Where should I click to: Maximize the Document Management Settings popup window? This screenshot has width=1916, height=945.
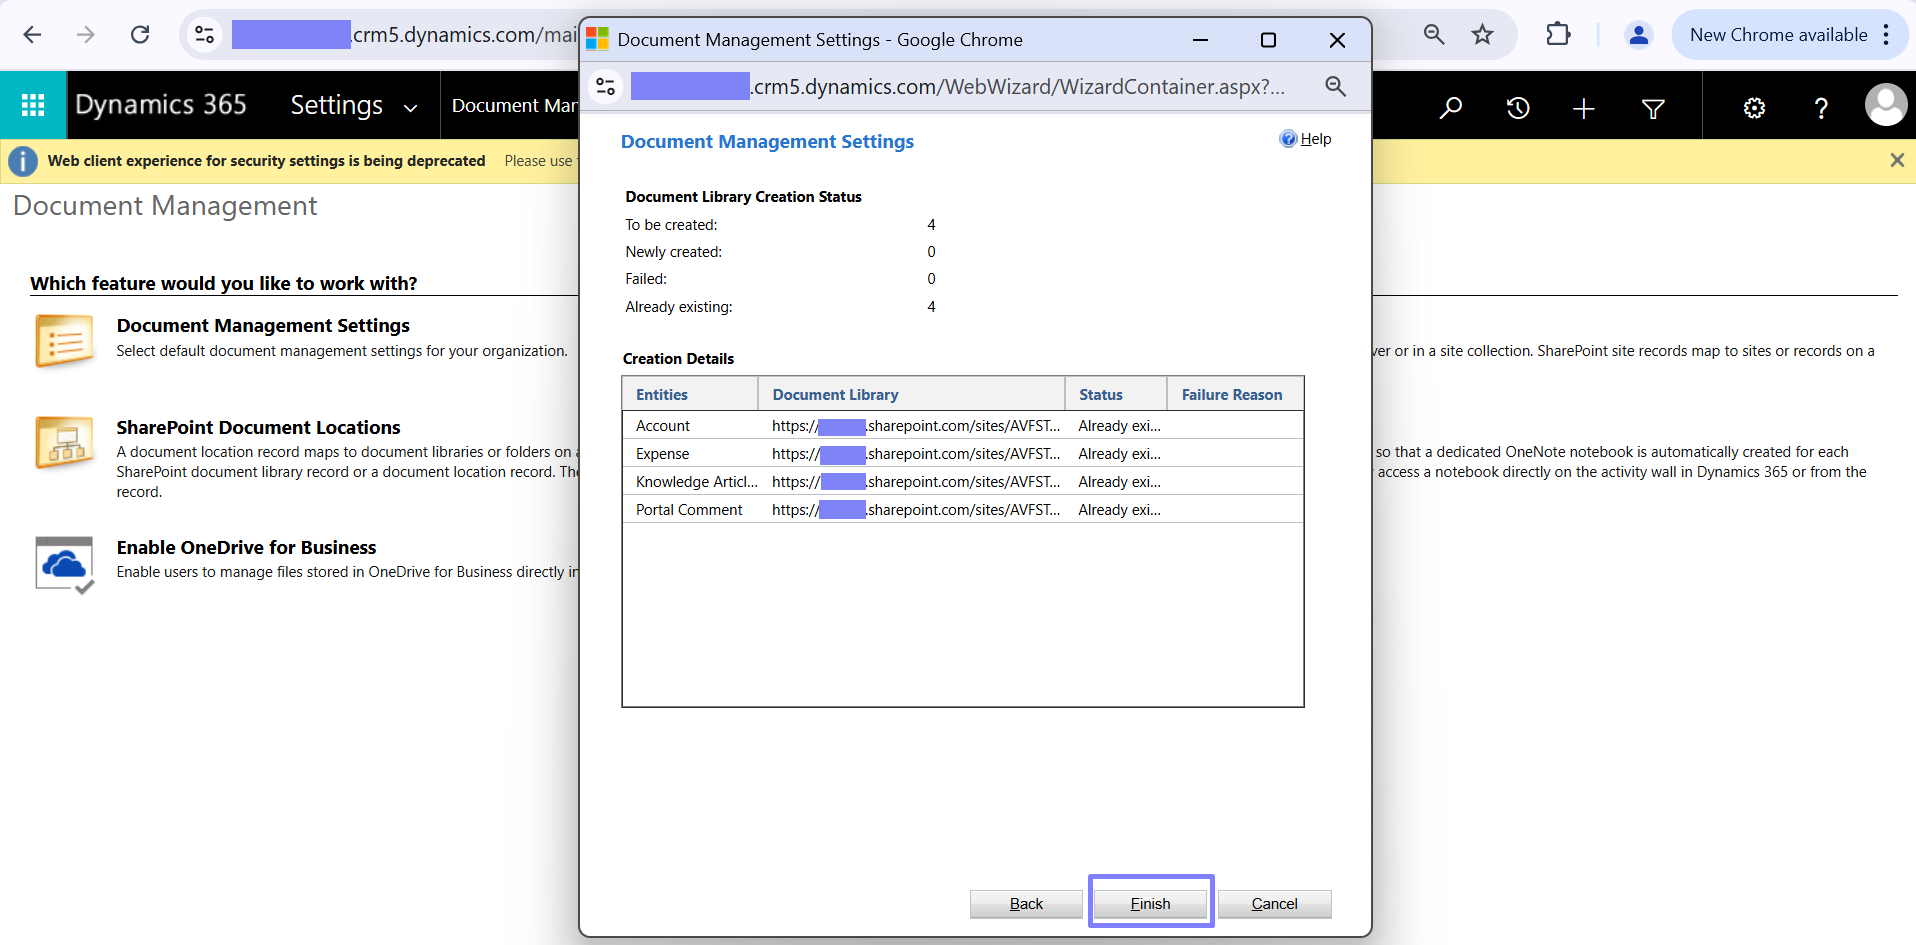point(1268,40)
